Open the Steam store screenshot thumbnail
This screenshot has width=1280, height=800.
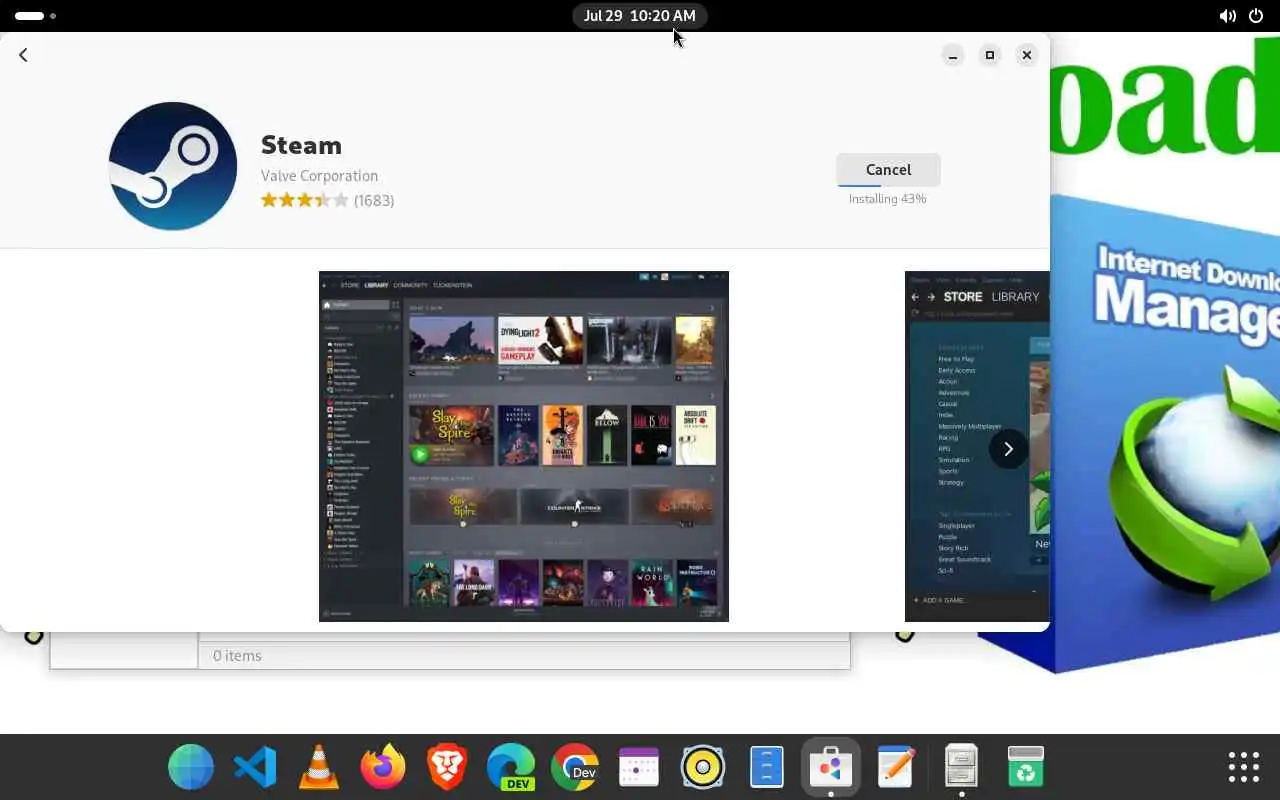977,446
